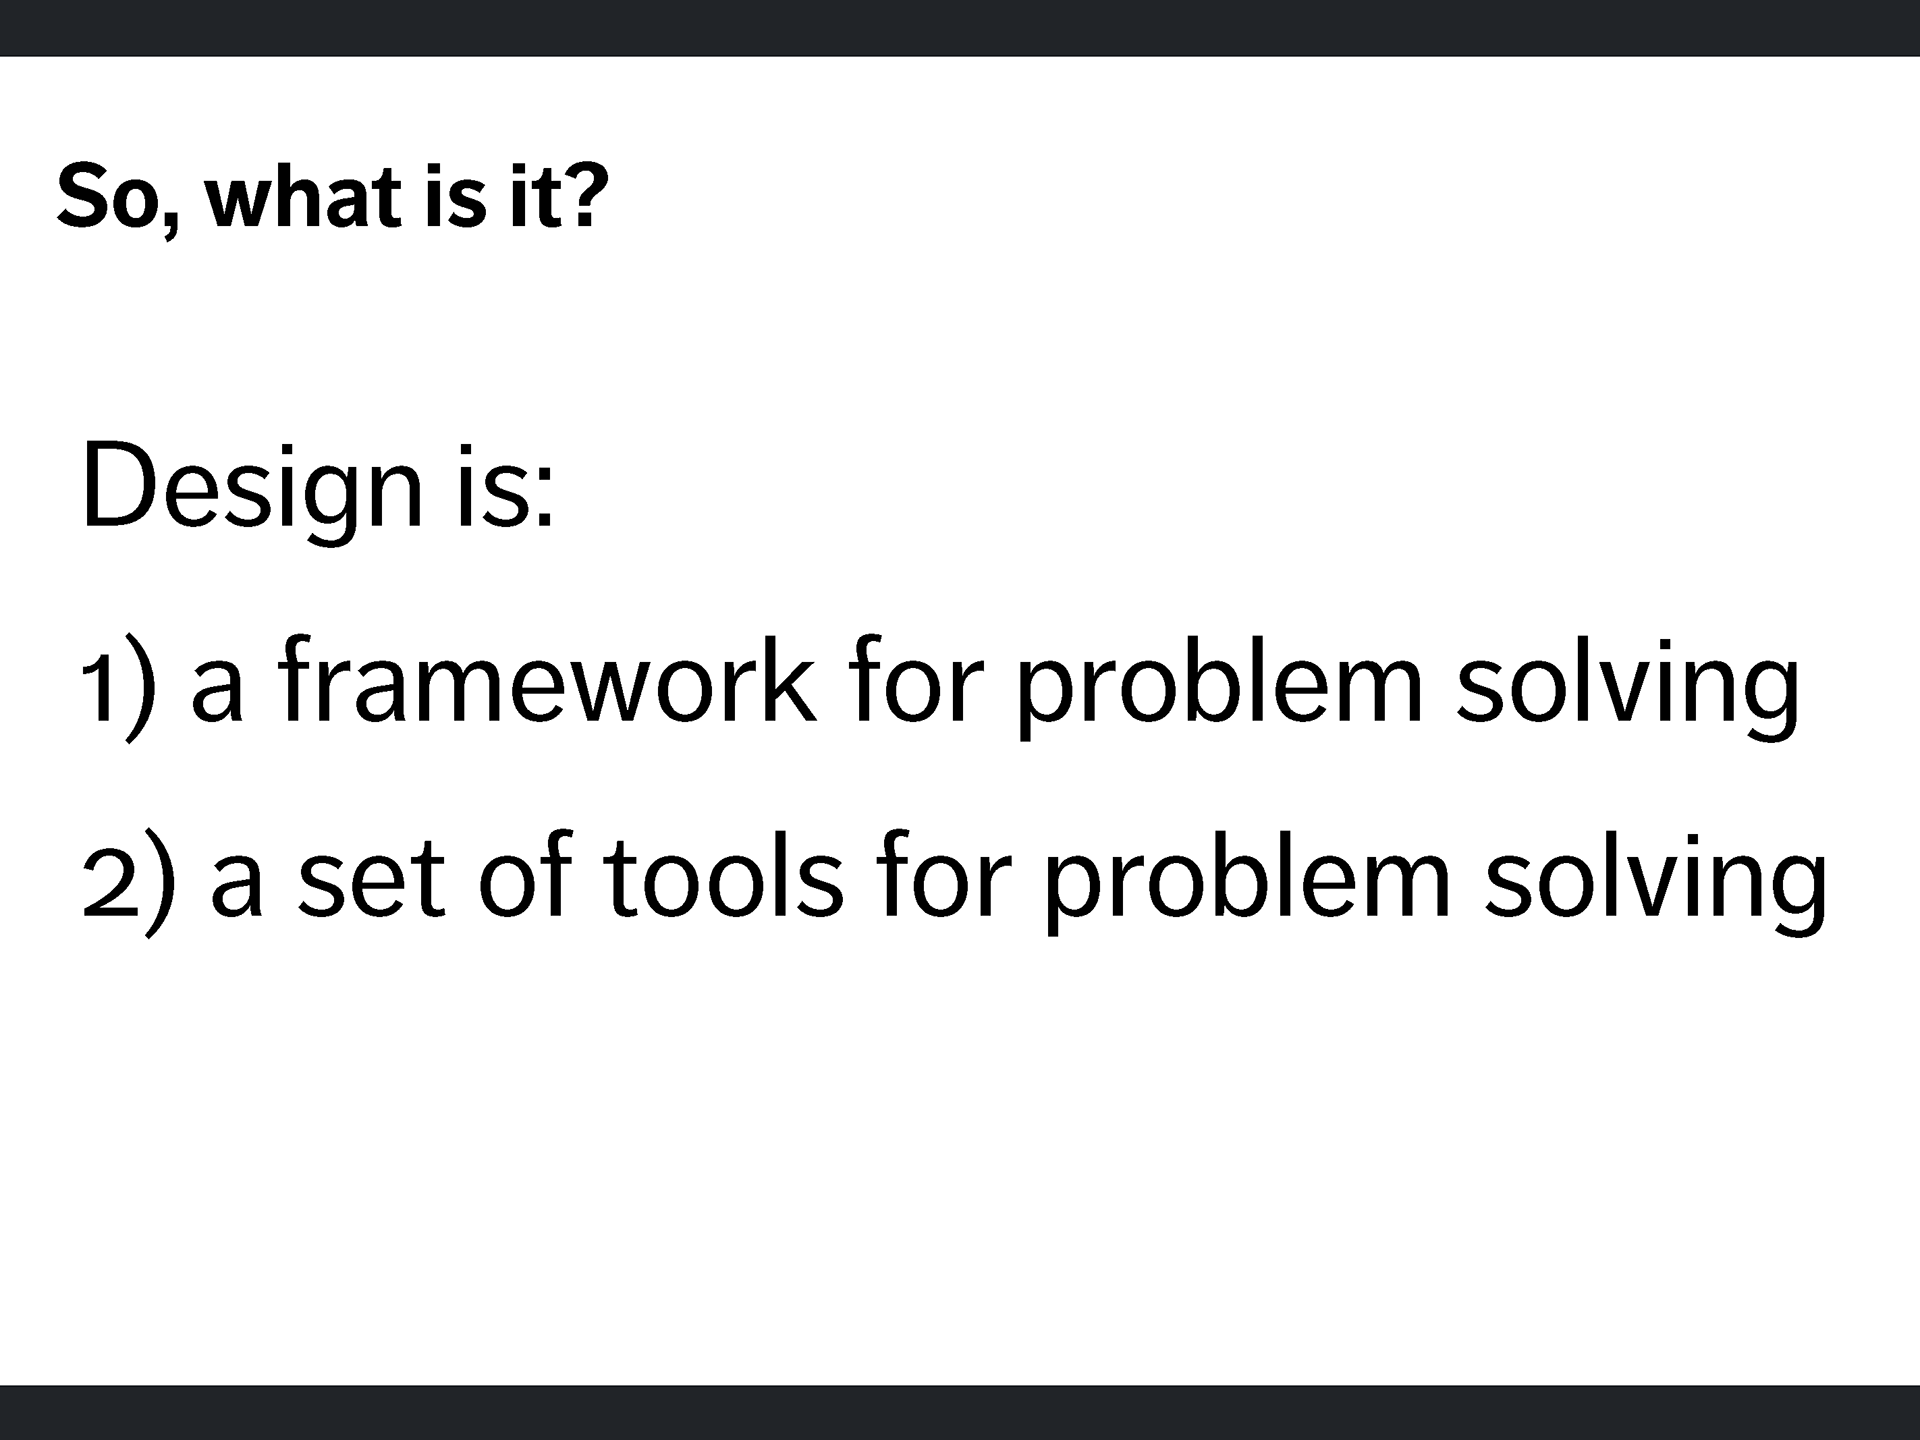Click the word "set" in item two
1920x1440 pixels.
371,880
